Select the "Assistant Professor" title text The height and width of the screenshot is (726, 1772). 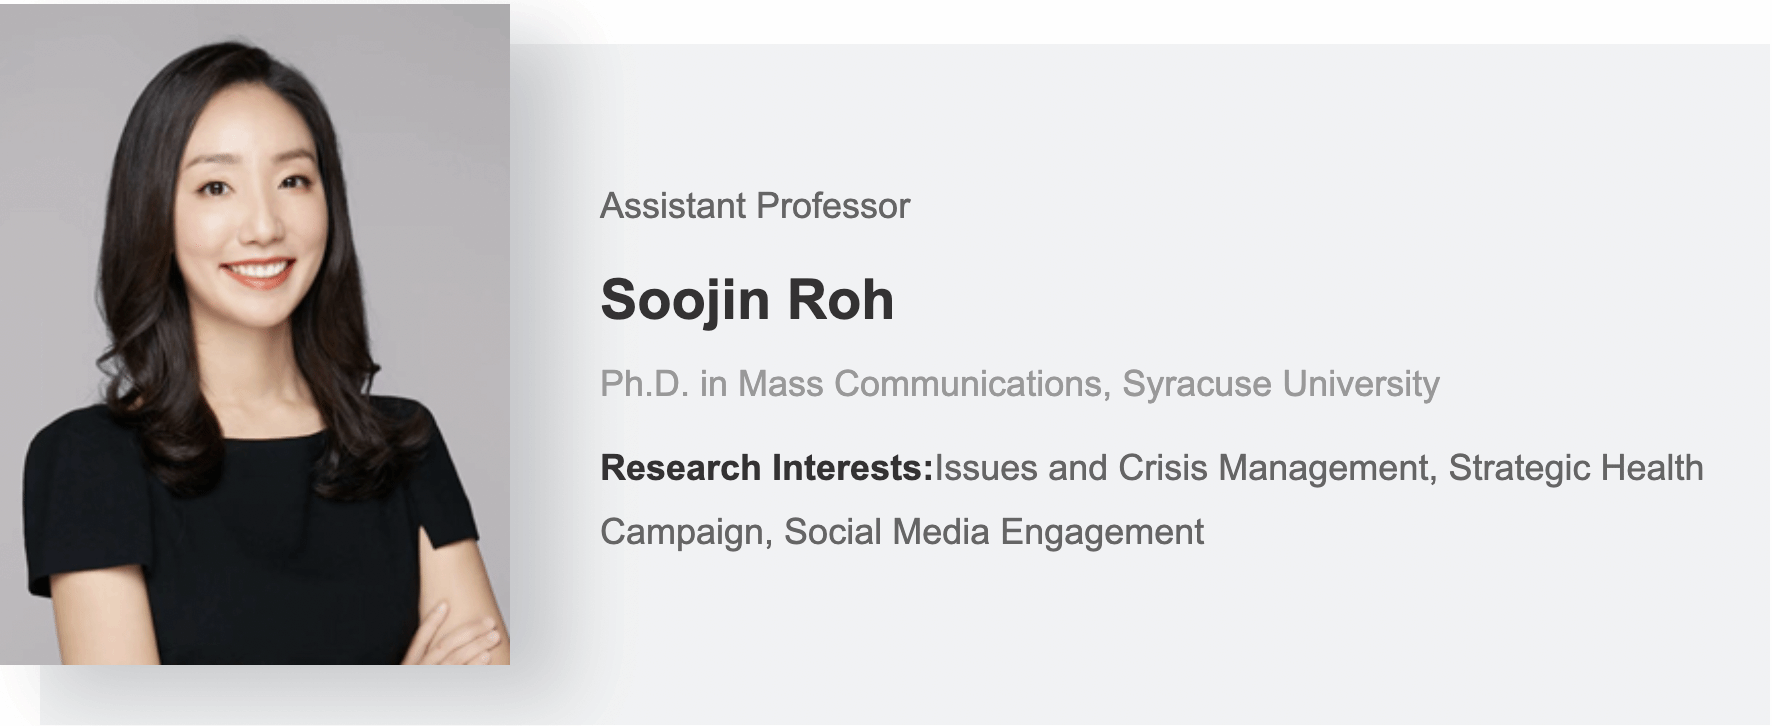(x=754, y=206)
